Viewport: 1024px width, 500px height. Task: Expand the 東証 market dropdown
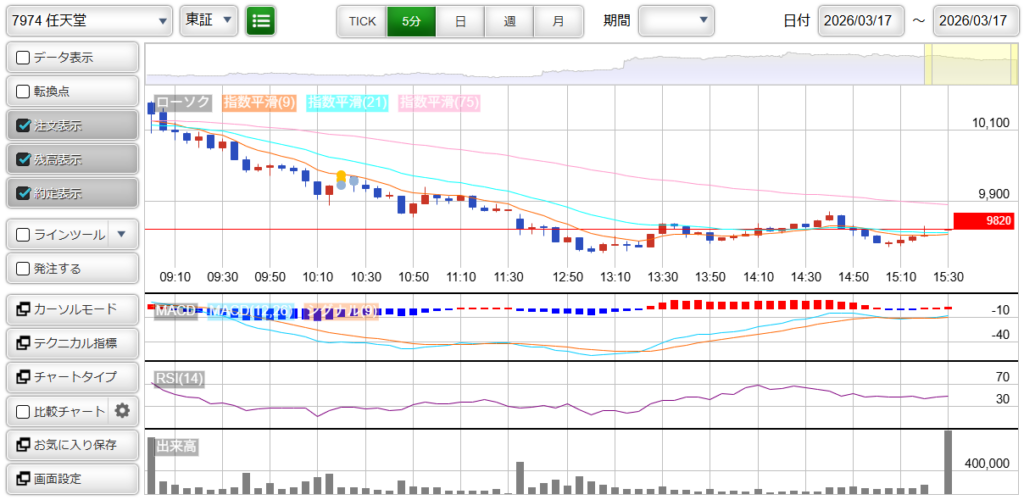pos(209,20)
